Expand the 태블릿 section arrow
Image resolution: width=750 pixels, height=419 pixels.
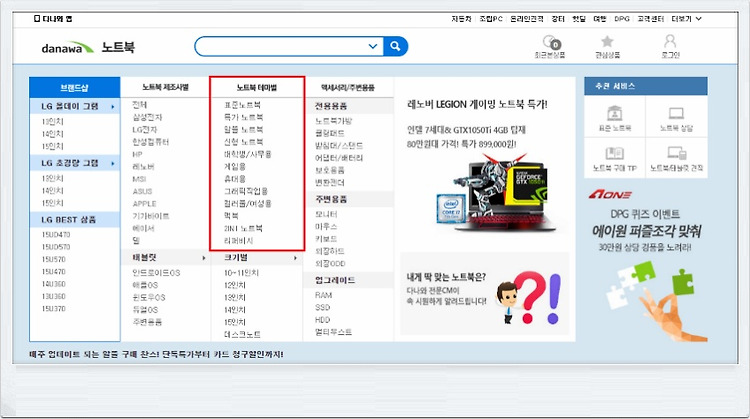pos(204,258)
